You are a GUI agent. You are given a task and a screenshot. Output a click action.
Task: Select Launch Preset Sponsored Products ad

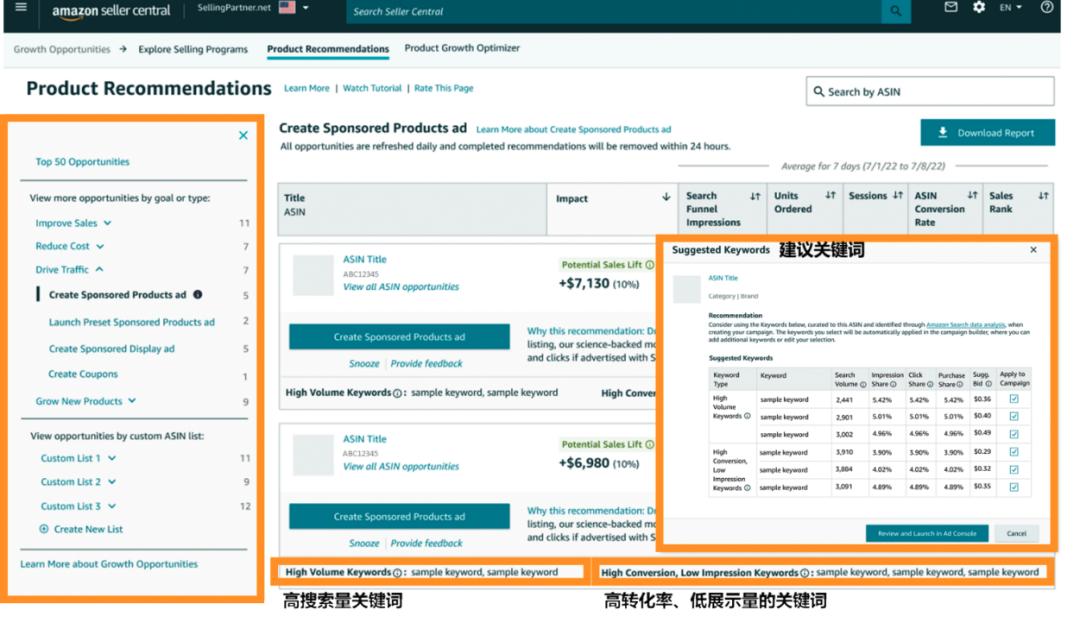pos(132,322)
